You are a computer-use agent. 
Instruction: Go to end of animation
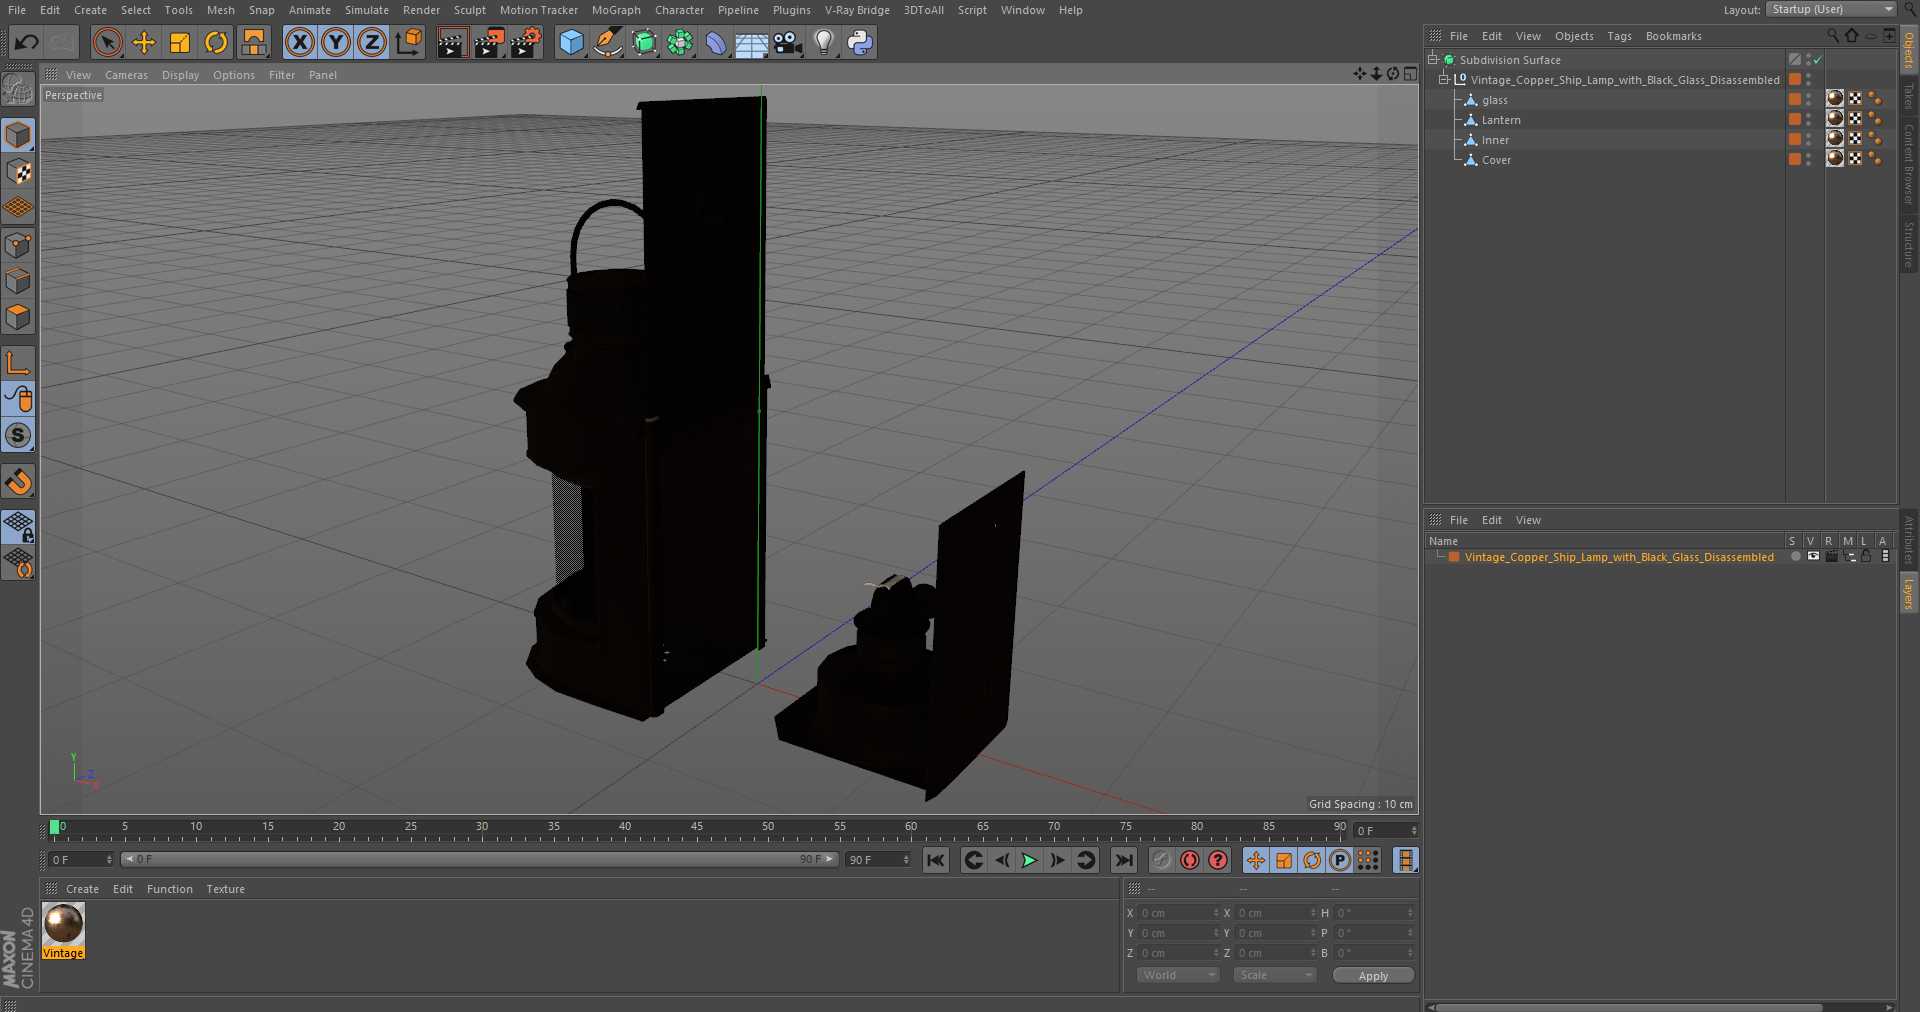pos(1125,860)
